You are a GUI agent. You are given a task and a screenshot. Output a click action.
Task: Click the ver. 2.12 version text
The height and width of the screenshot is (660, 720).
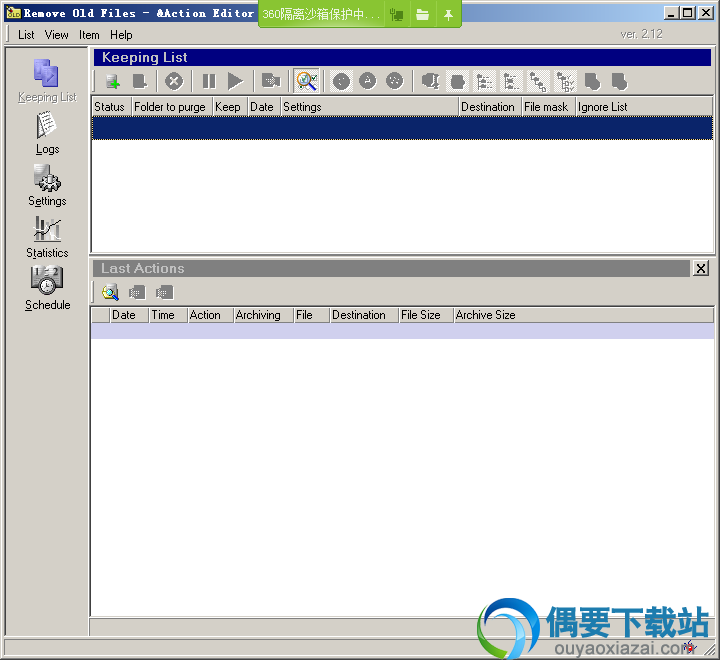pos(641,34)
